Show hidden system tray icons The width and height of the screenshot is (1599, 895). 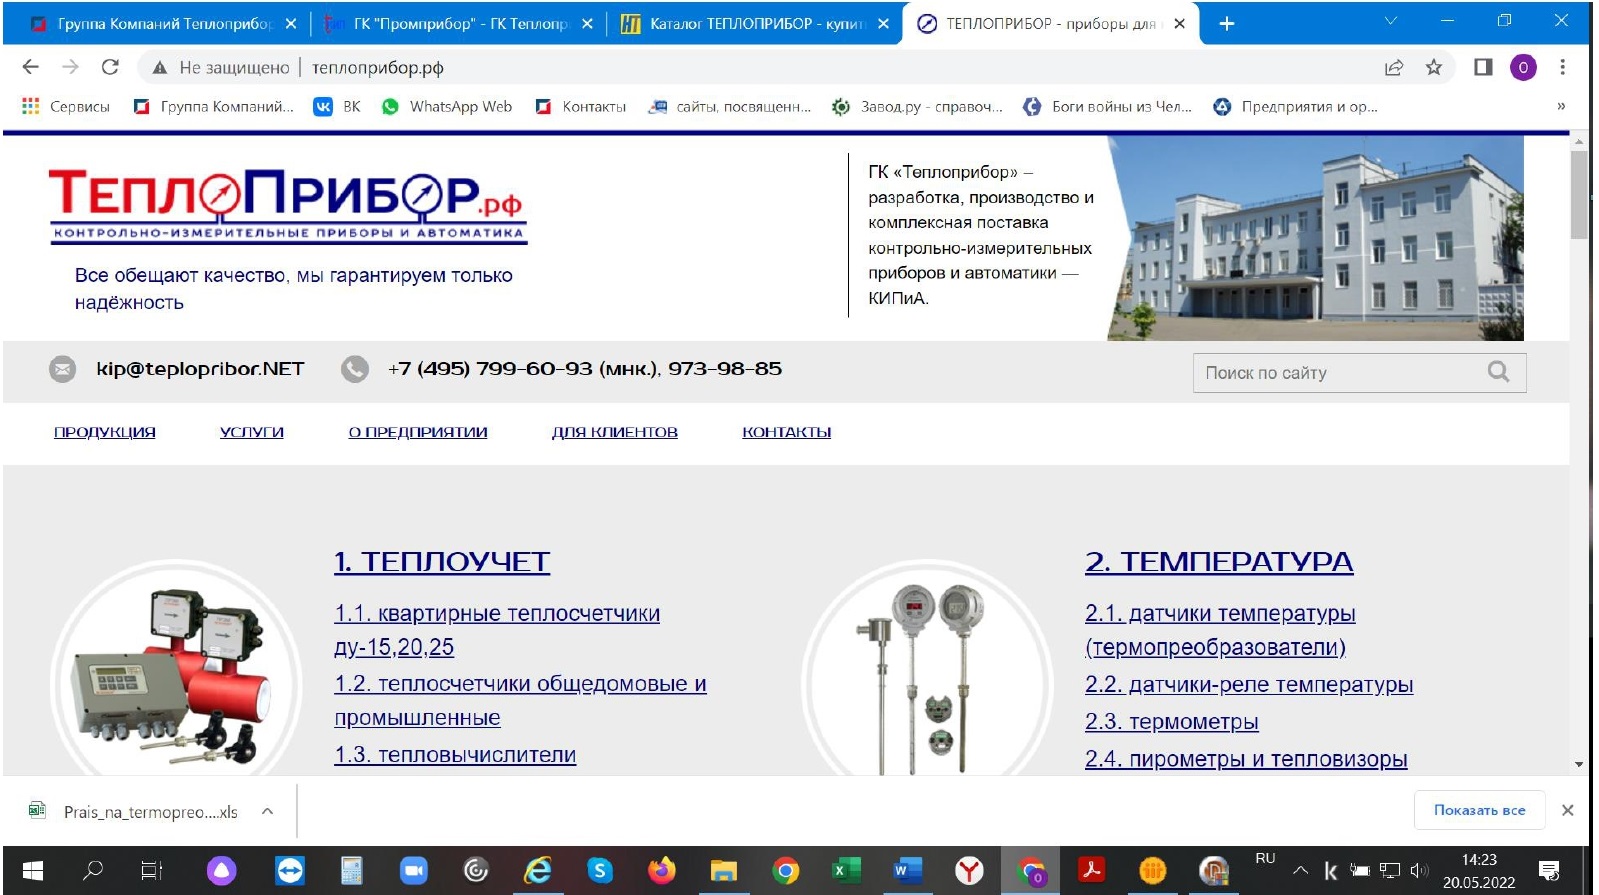pyautogui.click(x=1300, y=870)
